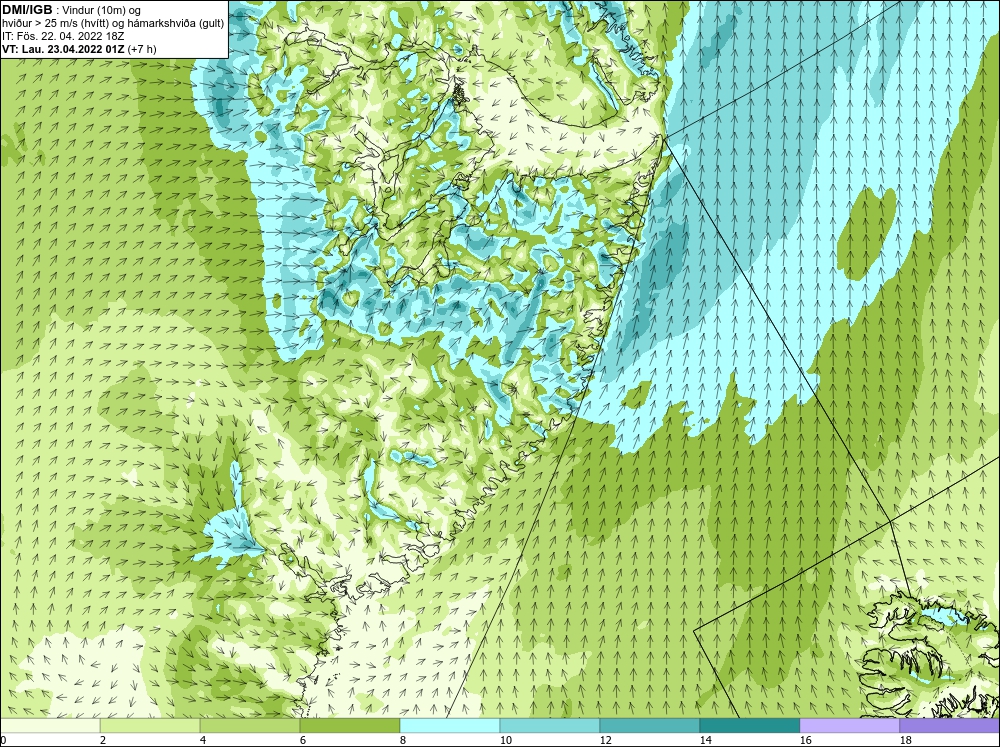Select the 'IT: Fös. 22. 04. 2022 18Z' line

pyautogui.click(x=63, y=36)
